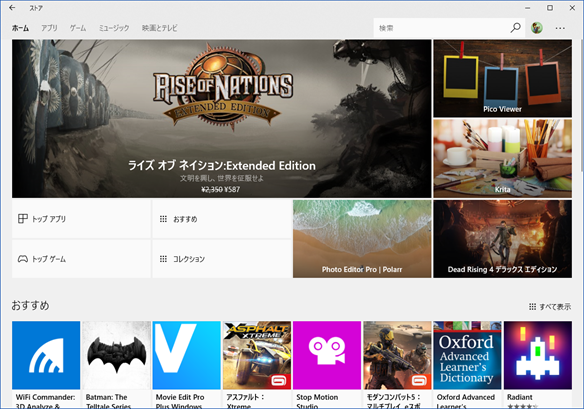Viewport: 584px width, 409px height.
Task: Click the grid icon beside すべて表示
Action: point(533,307)
